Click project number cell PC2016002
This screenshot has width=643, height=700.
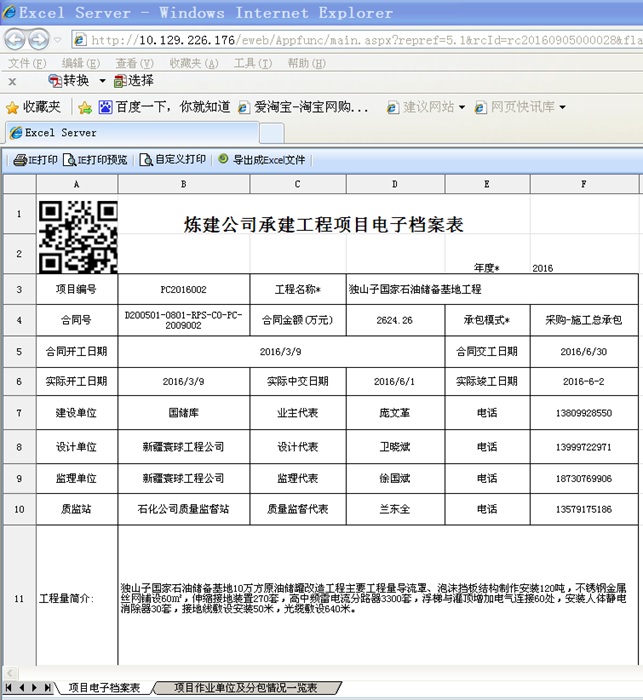(184, 289)
